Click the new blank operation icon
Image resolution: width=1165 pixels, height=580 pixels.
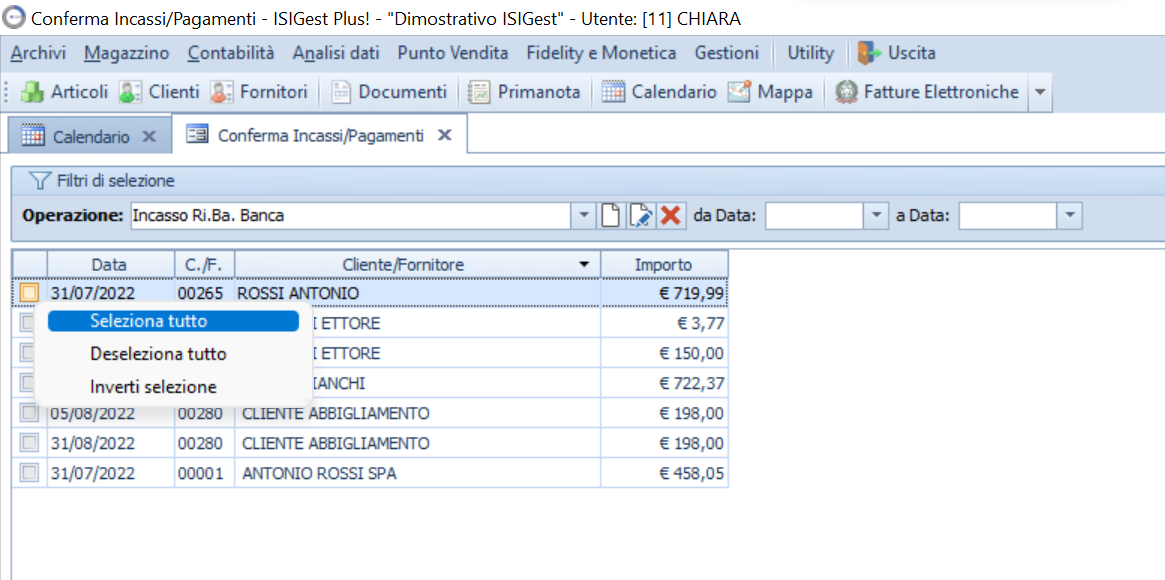(x=611, y=215)
